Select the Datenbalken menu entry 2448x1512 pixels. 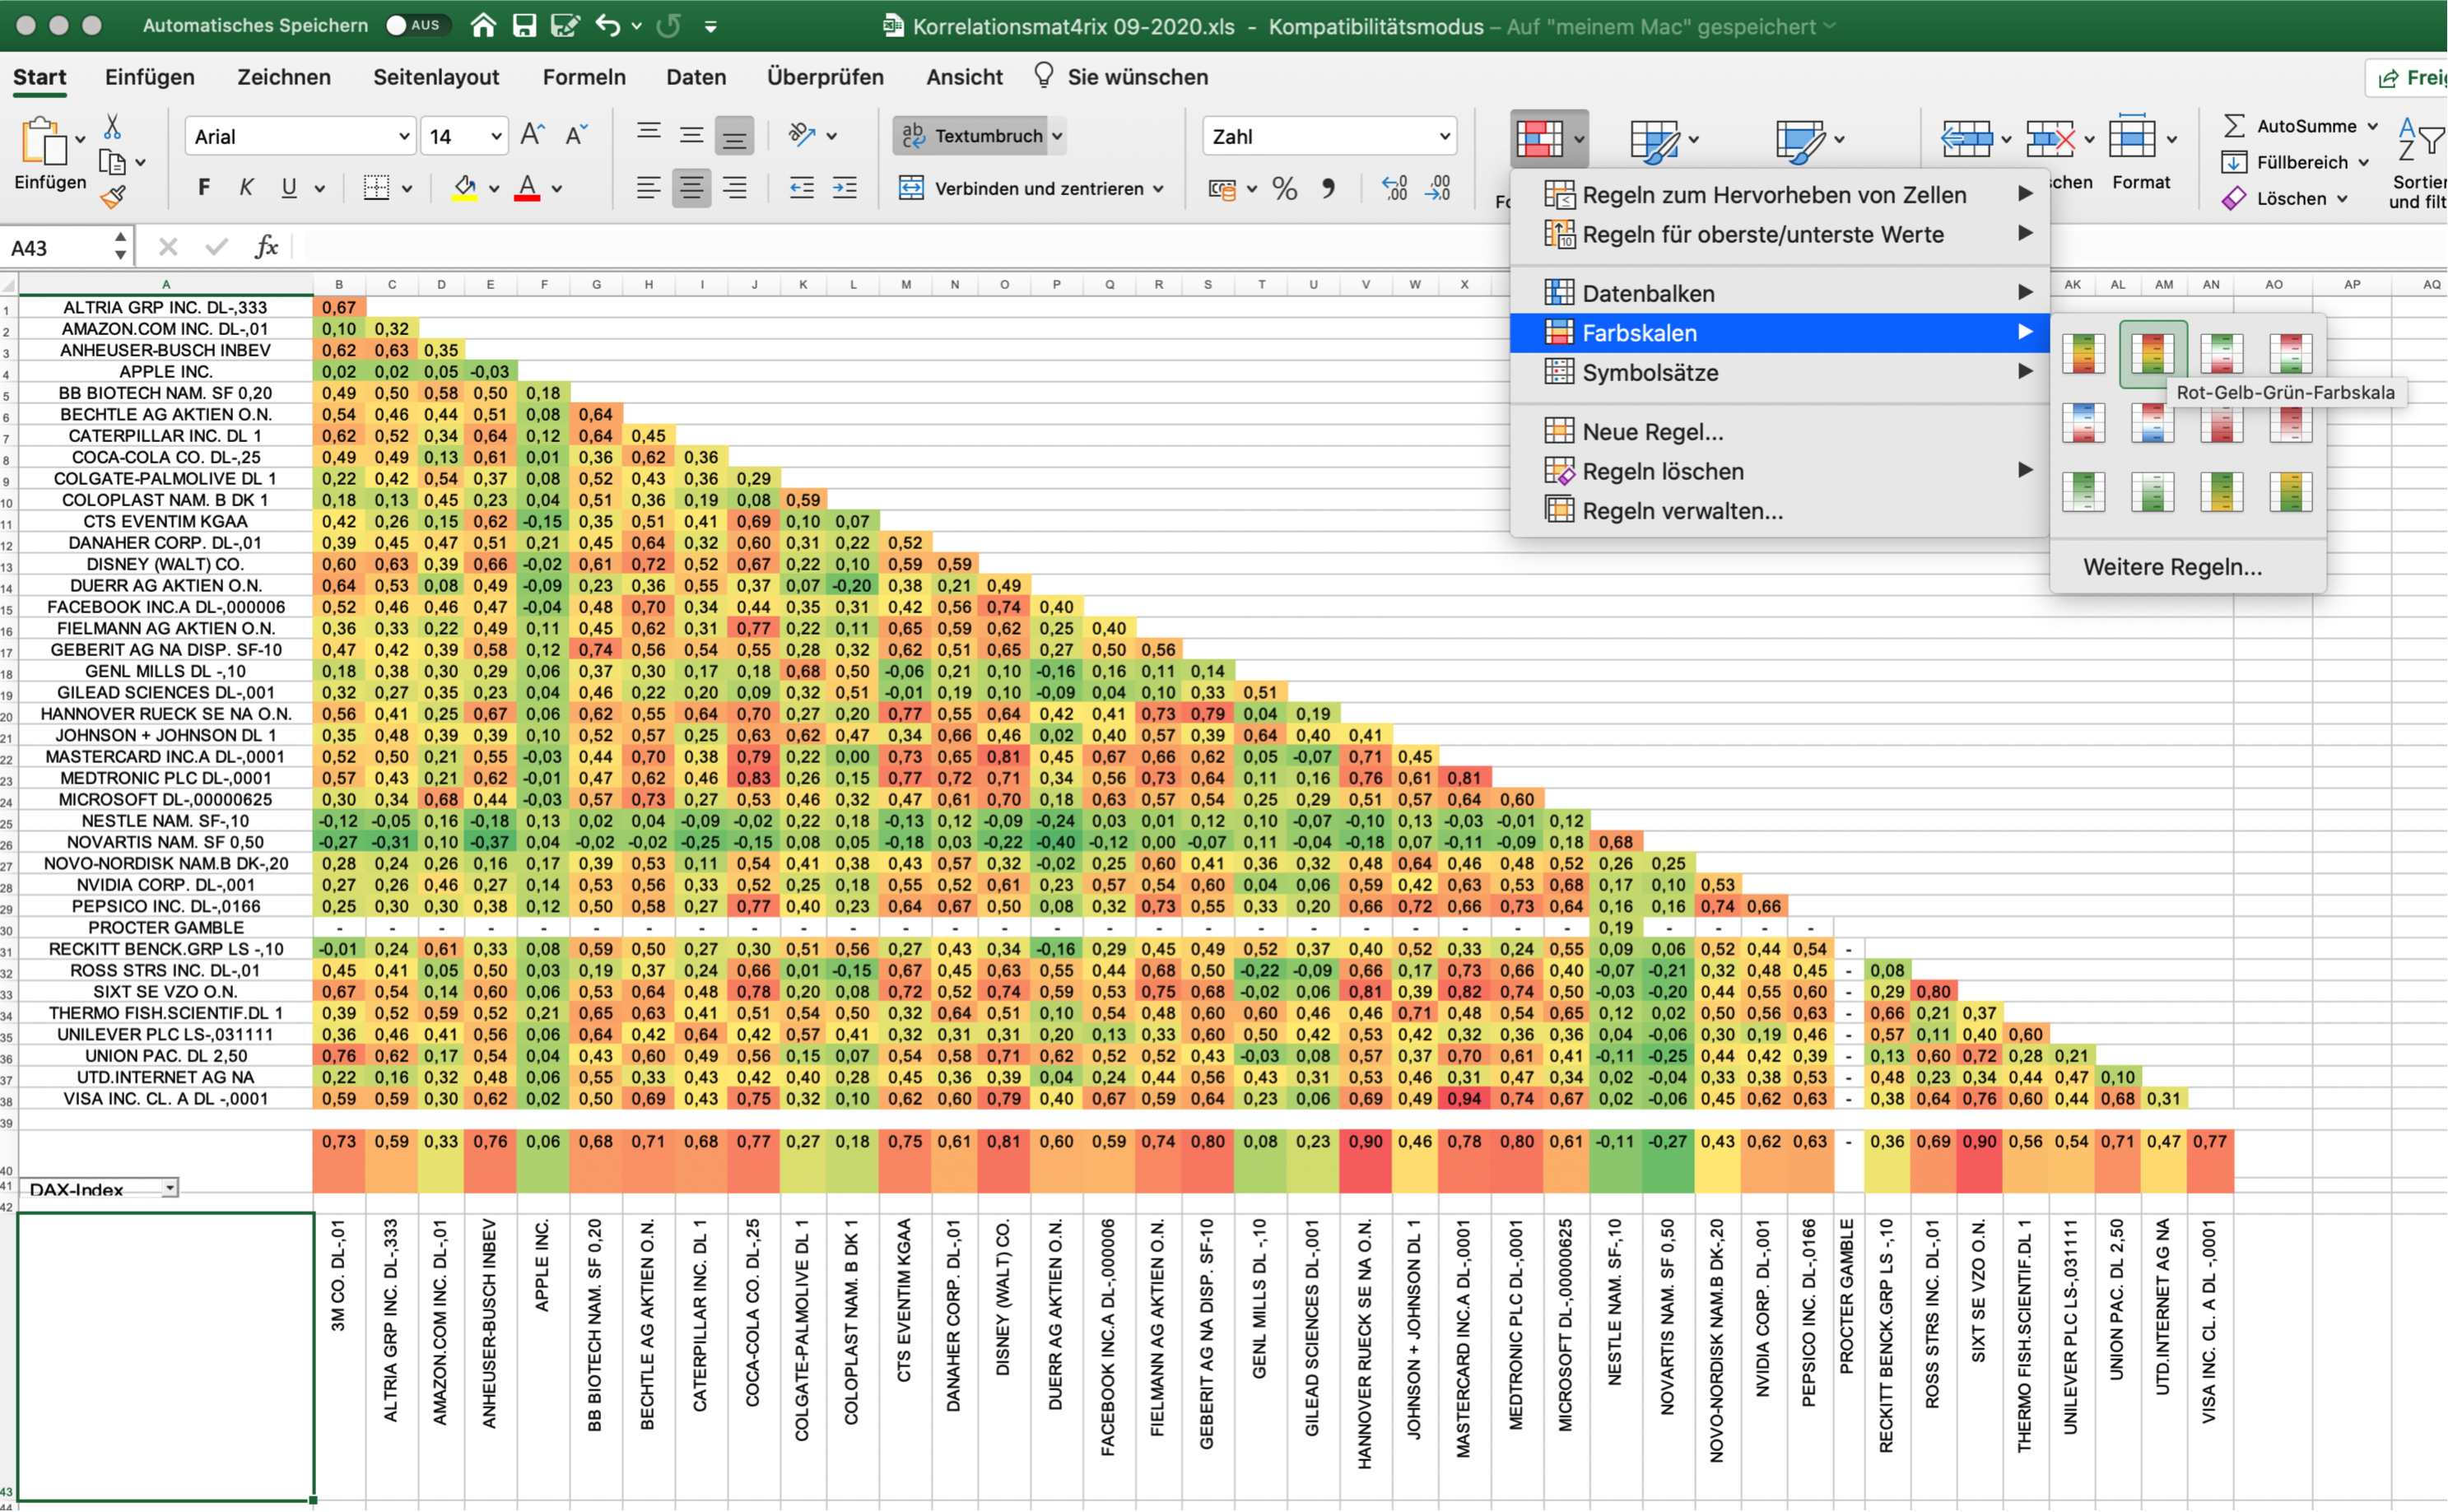[x=1648, y=293]
